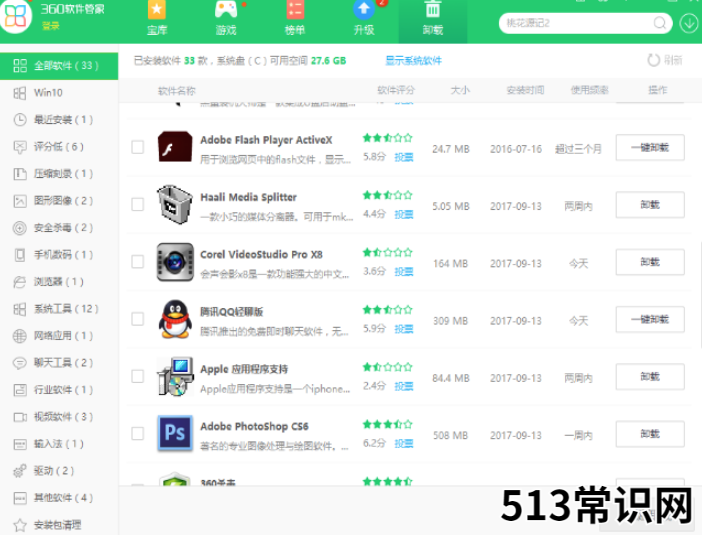
Task: Click the 登录 login link
Action: click(51, 26)
